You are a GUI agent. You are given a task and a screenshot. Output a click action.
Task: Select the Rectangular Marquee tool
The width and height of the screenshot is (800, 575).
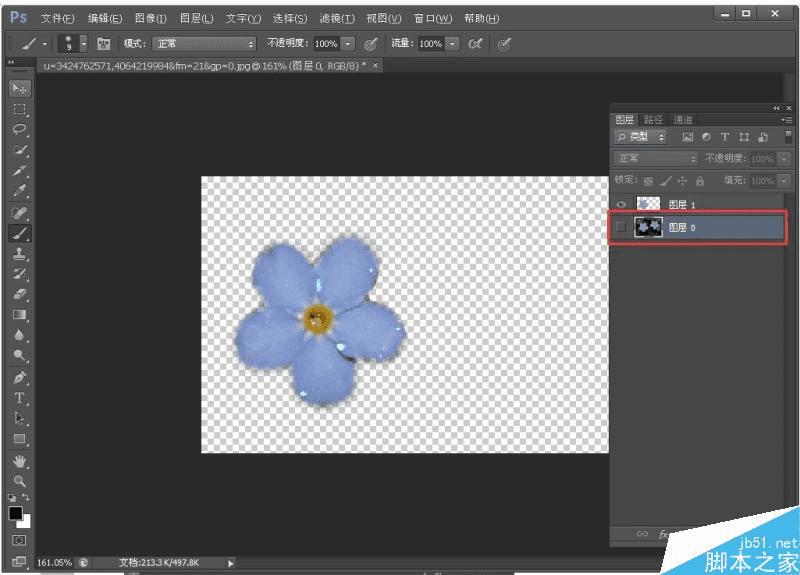click(x=19, y=109)
